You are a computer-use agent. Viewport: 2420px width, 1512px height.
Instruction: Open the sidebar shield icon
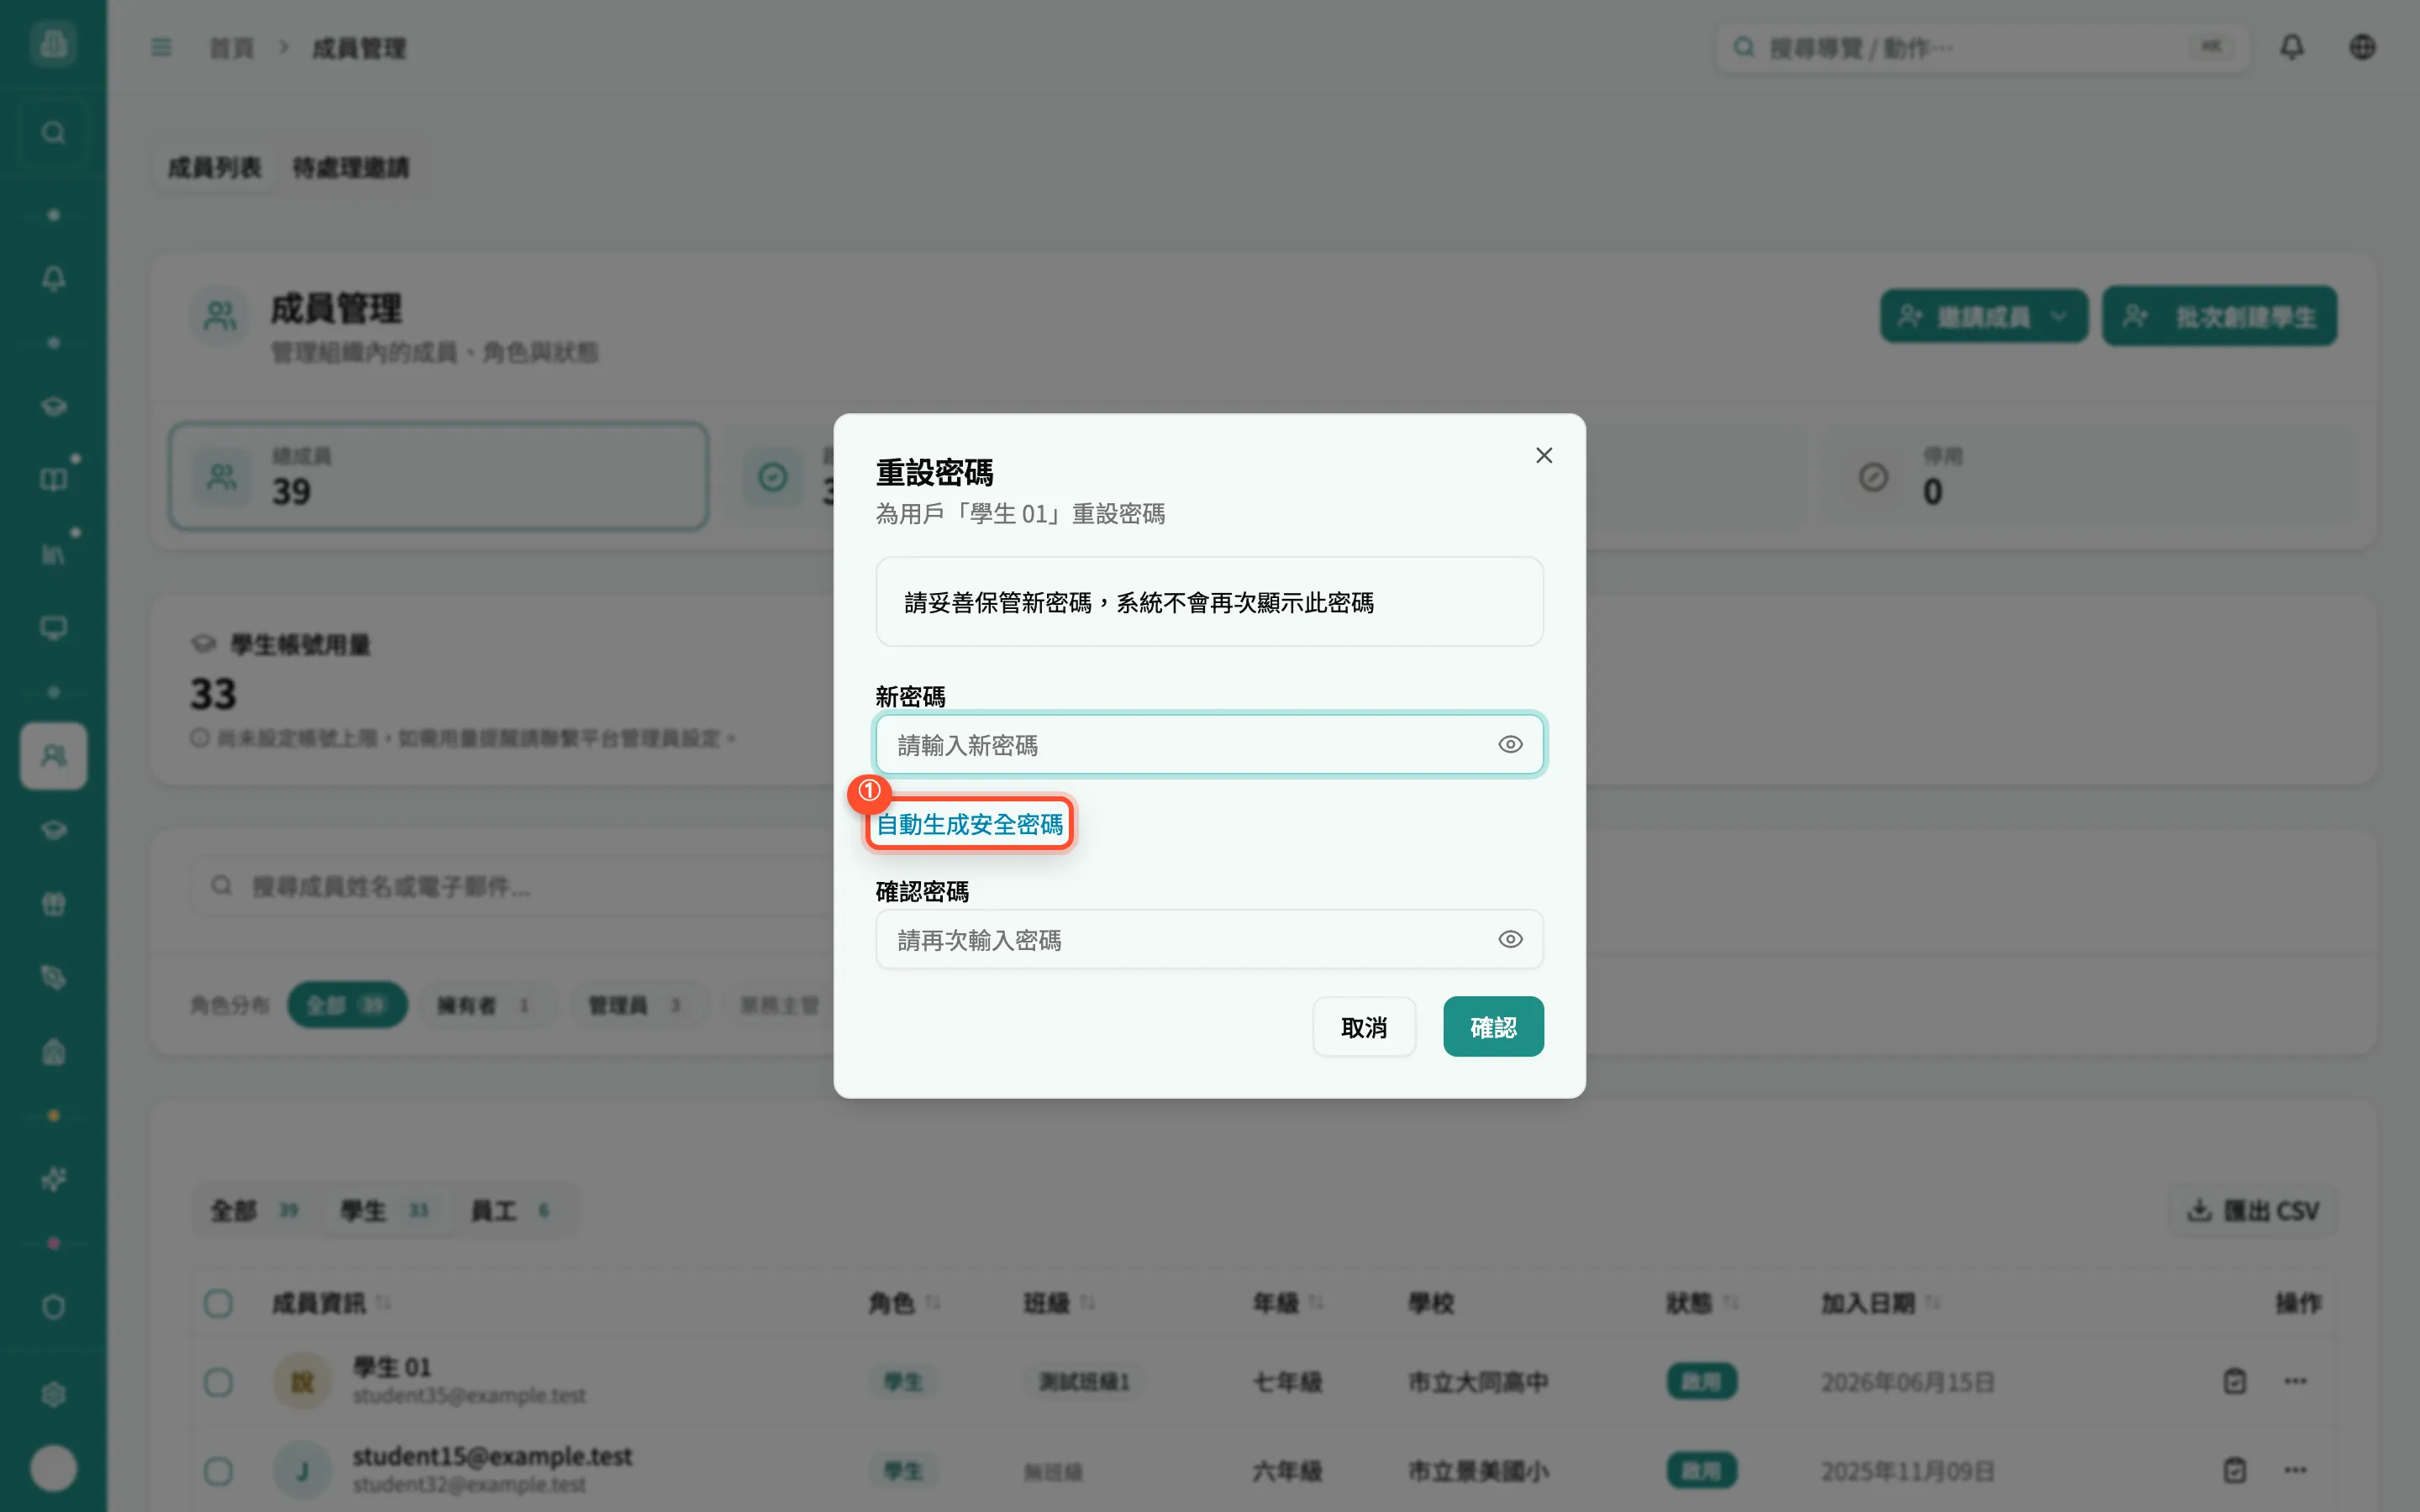[x=53, y=1307]
